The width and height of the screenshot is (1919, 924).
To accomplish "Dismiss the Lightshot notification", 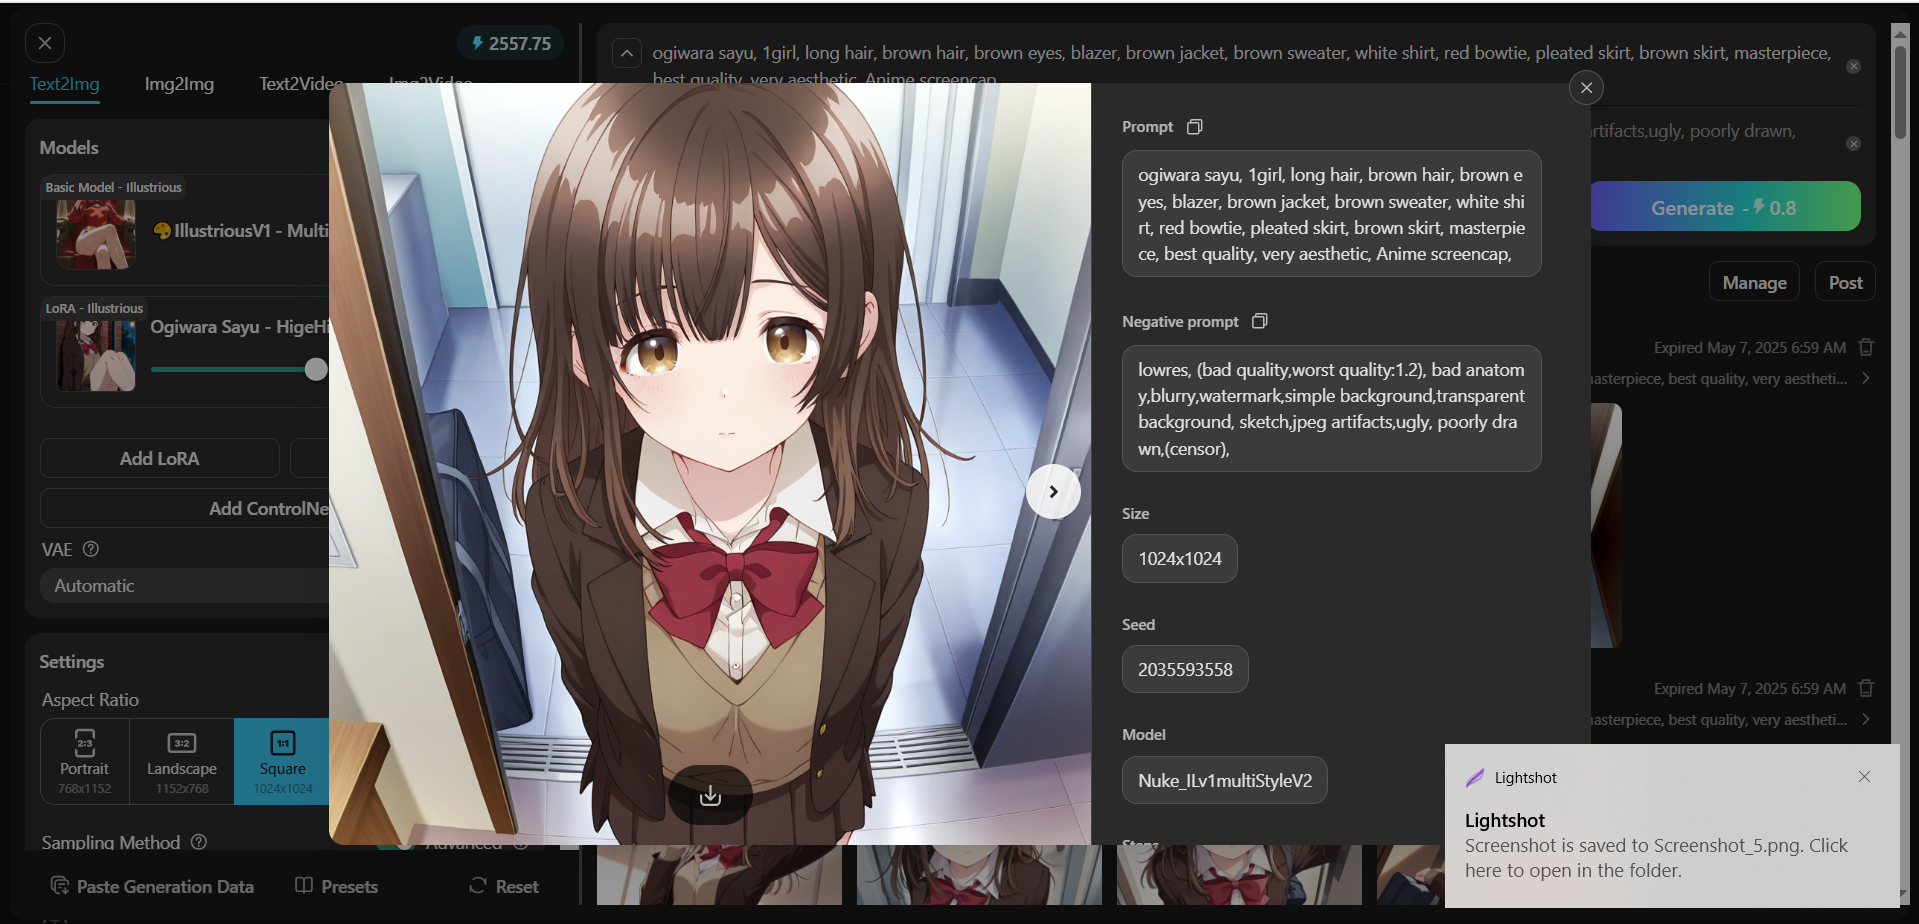I will 1864,777.
